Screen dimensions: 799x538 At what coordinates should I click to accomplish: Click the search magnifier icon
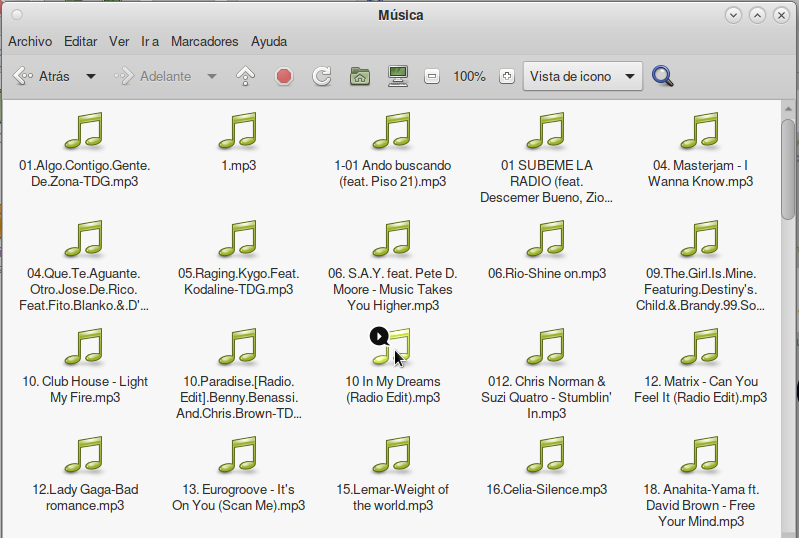[662, 76]
